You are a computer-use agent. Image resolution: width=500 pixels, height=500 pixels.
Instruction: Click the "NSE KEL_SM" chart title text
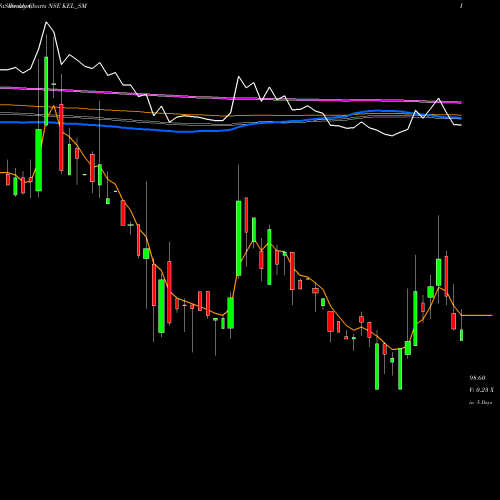pyautogui.click(x=68, y=6)
